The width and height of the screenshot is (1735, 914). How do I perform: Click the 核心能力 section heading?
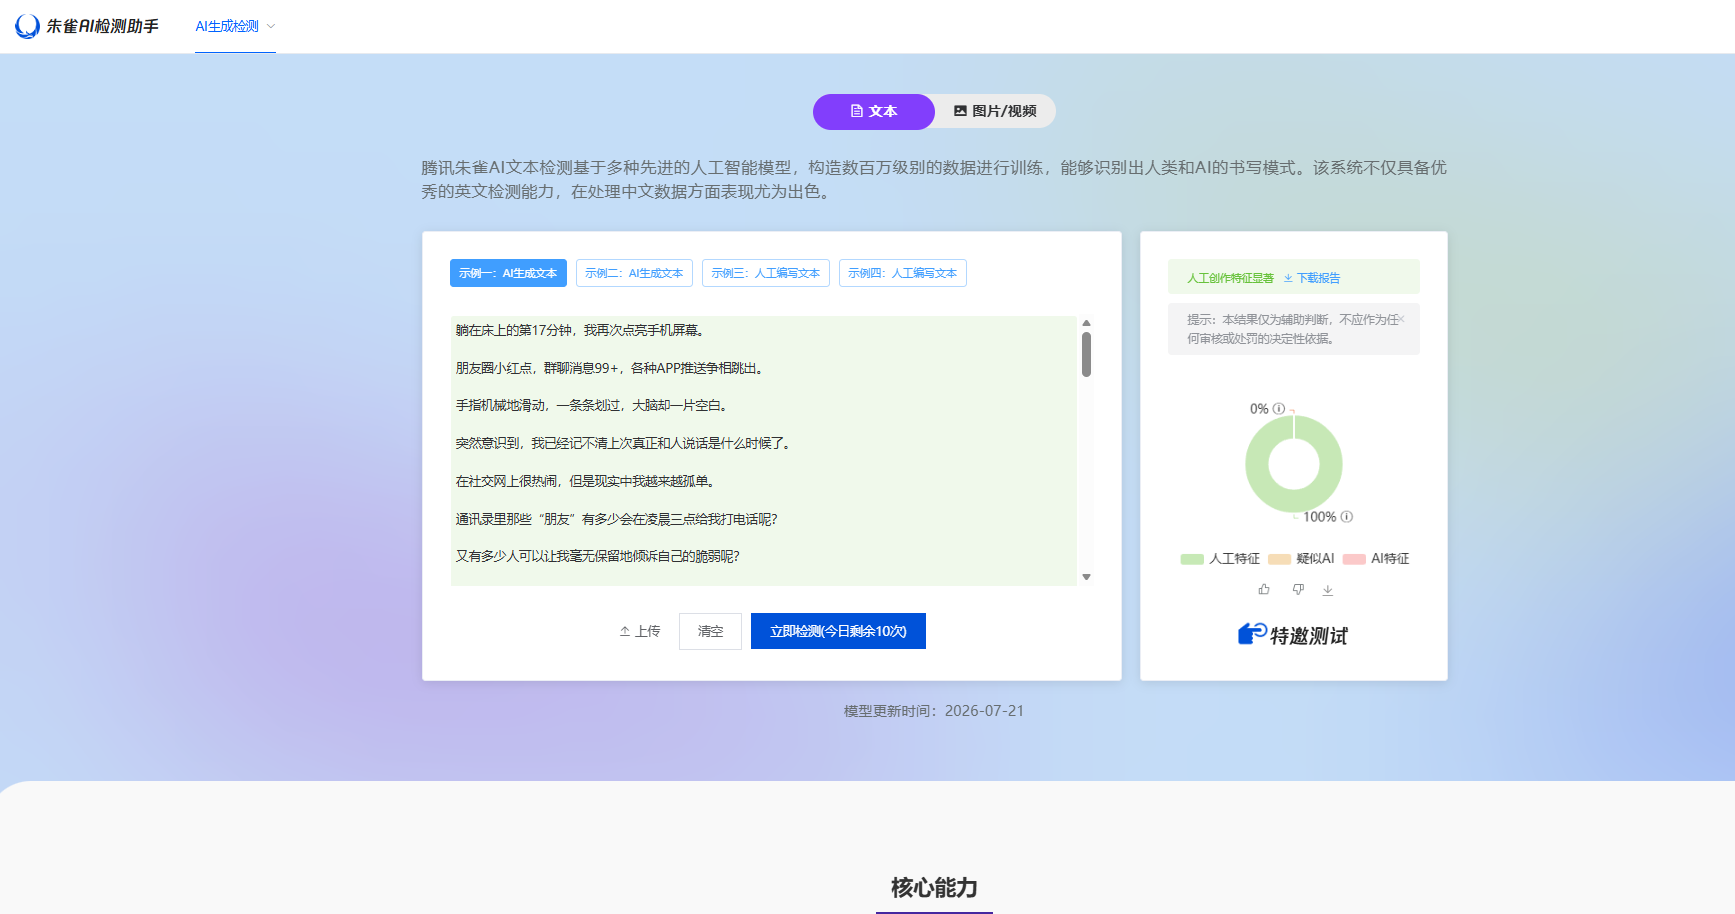coord(934,887)
